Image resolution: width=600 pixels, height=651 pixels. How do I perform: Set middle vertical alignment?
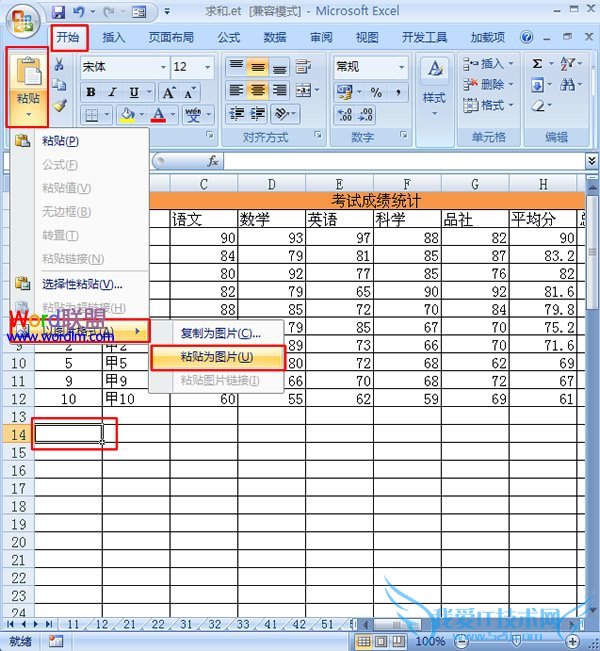pyautogui.click(x=257, y=66)
